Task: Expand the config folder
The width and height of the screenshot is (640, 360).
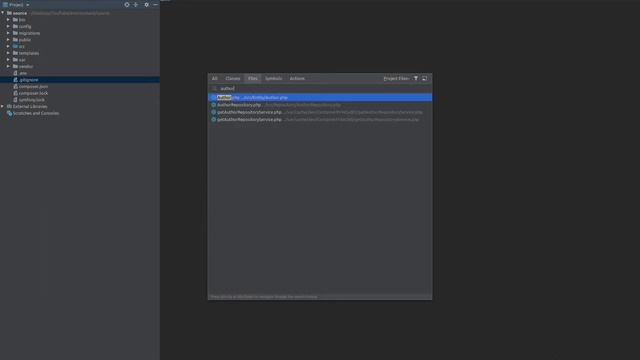Action: [8, 26]
